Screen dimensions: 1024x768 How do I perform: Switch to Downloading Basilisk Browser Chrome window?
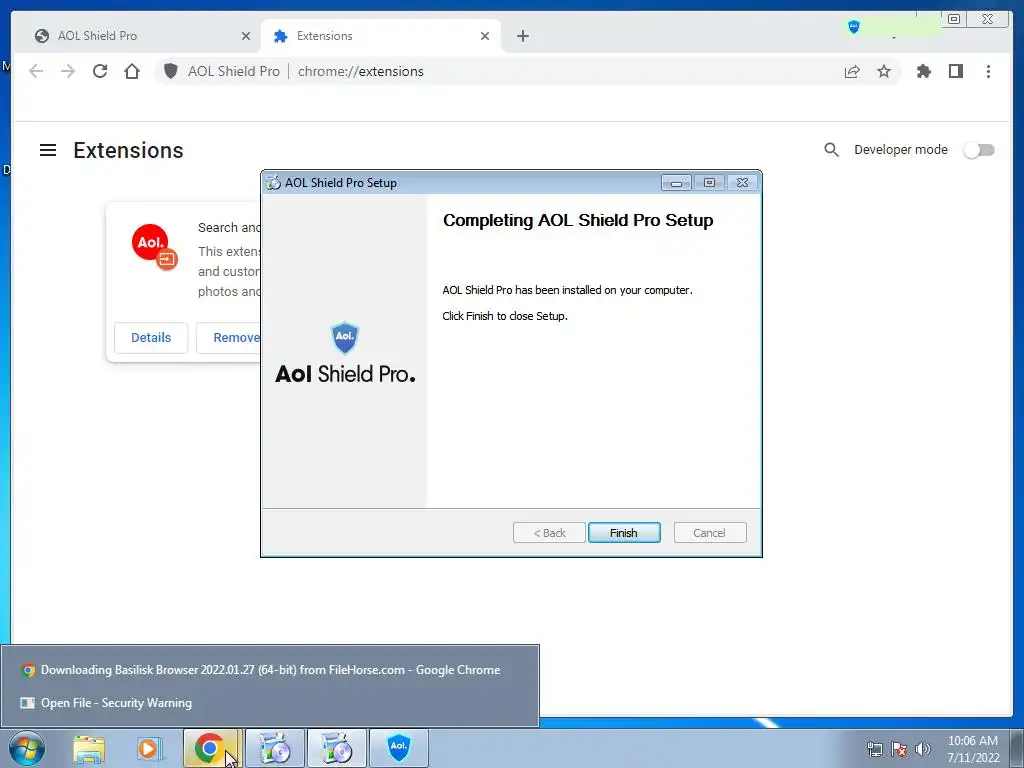click(x=270, y=670)
